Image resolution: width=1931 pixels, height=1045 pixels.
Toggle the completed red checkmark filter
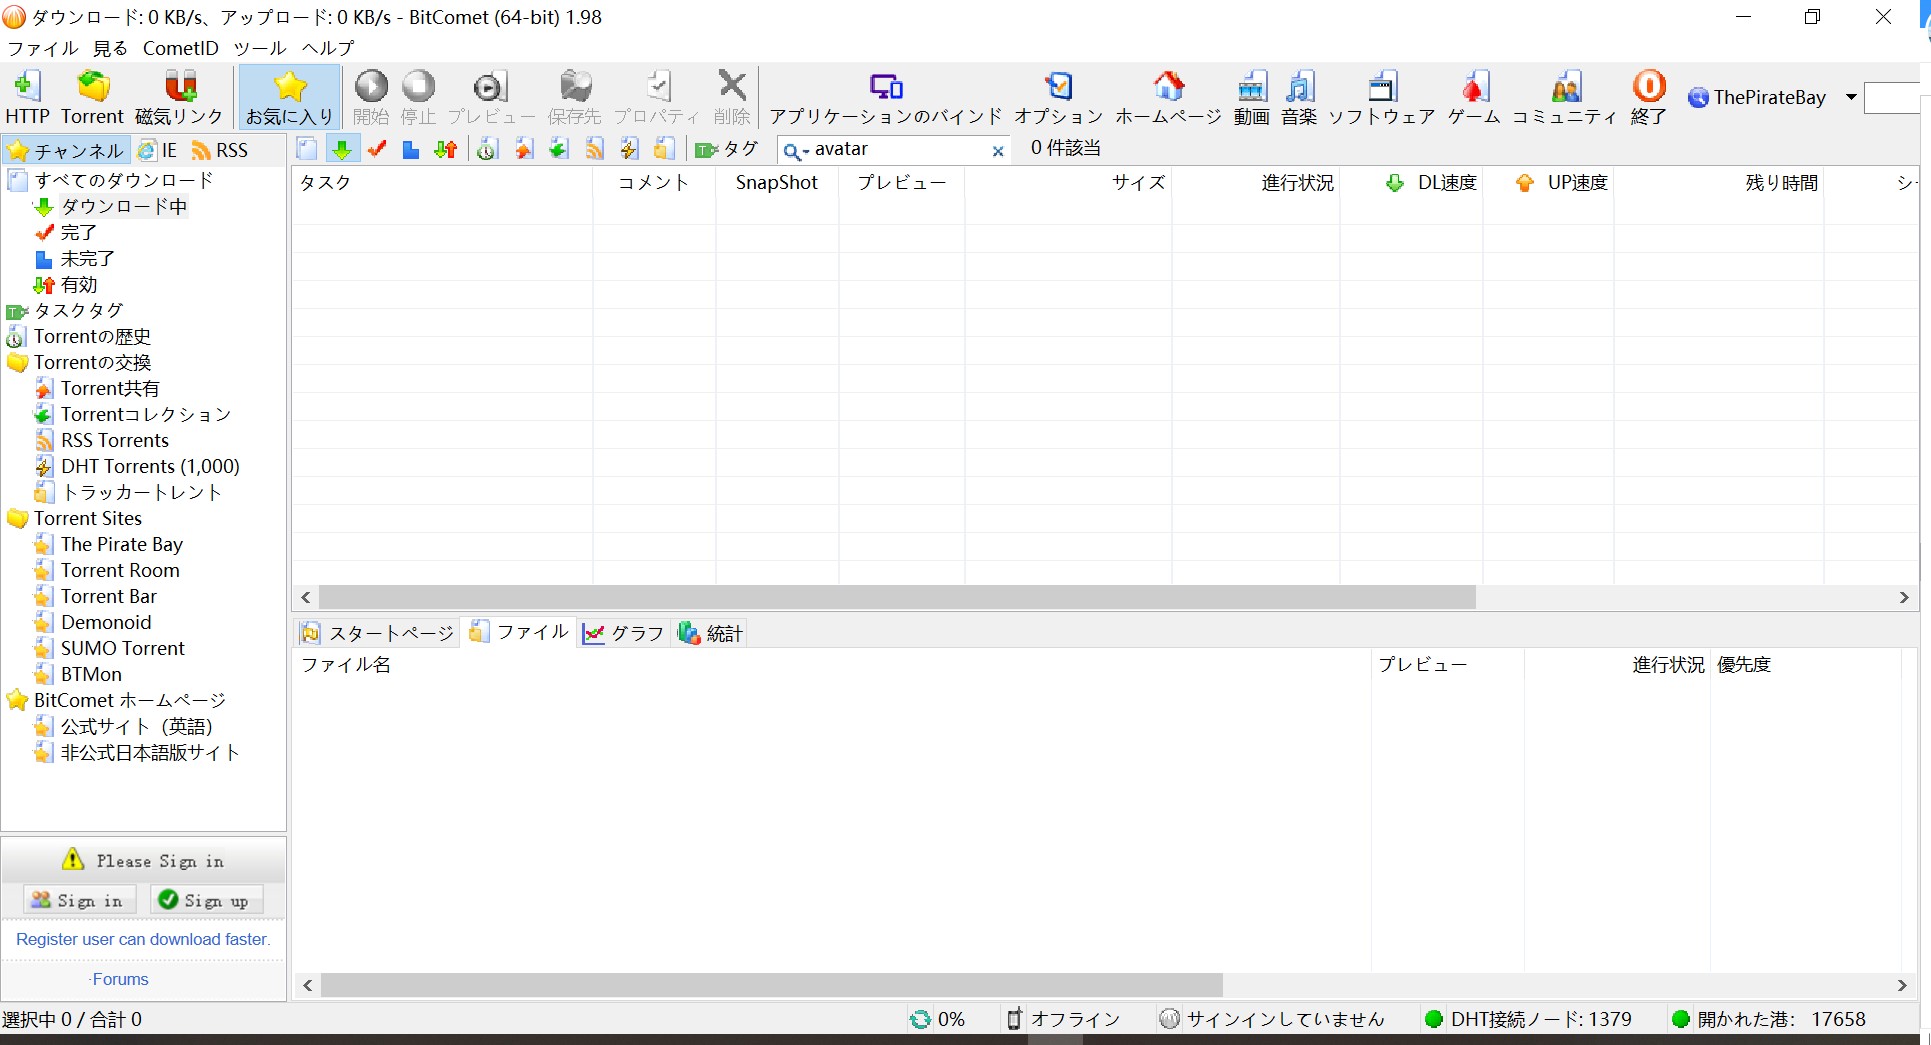[x=377, y=149]
